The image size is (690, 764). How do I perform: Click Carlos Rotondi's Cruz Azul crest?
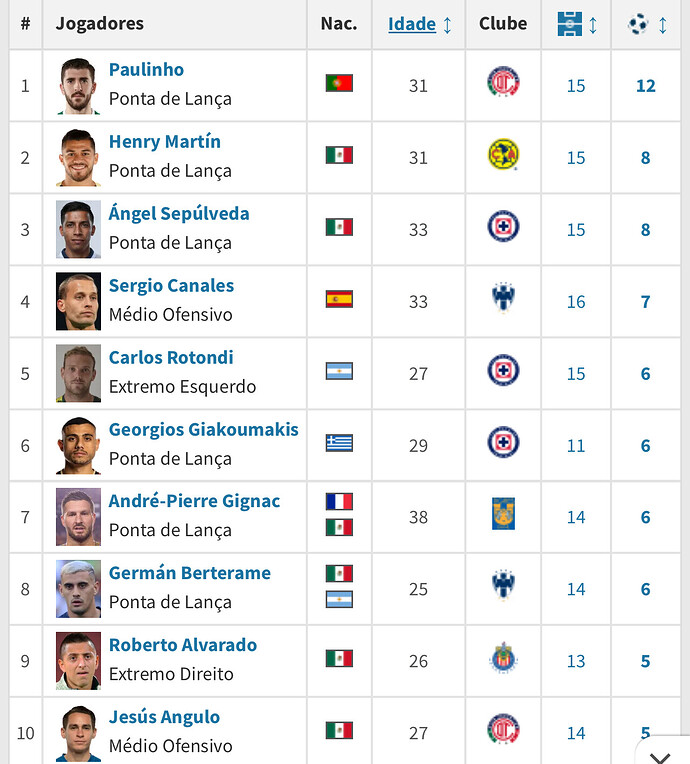(503, 372)
